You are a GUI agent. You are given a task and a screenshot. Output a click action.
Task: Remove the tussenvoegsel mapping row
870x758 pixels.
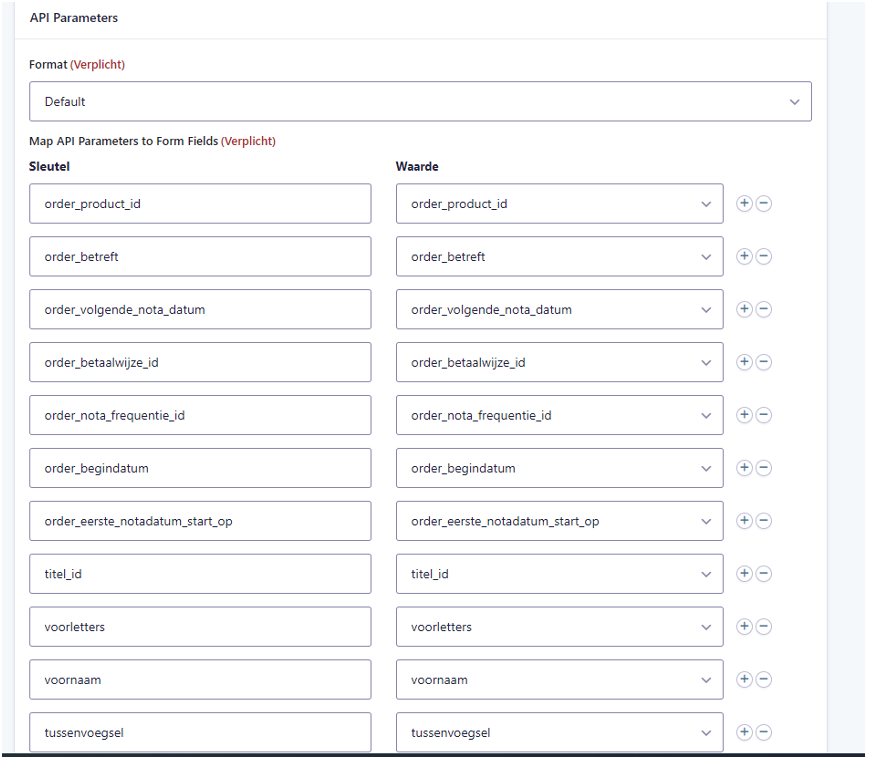coord(763,733)
